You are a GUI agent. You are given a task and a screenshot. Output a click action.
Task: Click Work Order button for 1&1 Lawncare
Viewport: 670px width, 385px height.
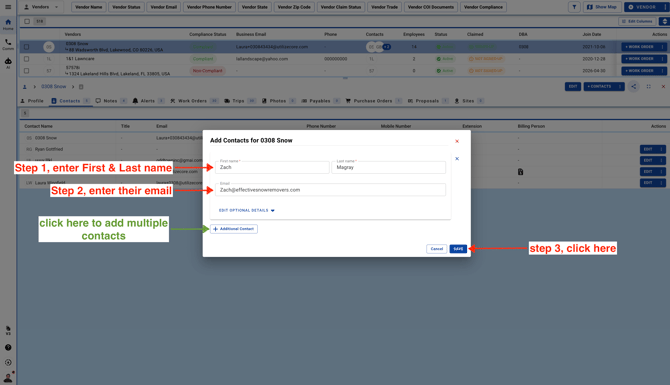[639, 59]
